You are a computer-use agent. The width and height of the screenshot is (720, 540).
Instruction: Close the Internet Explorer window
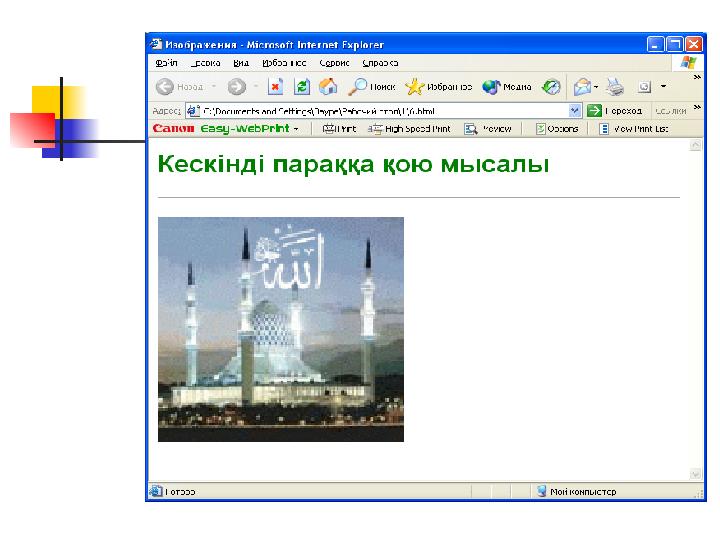click(x=694, y=44)
